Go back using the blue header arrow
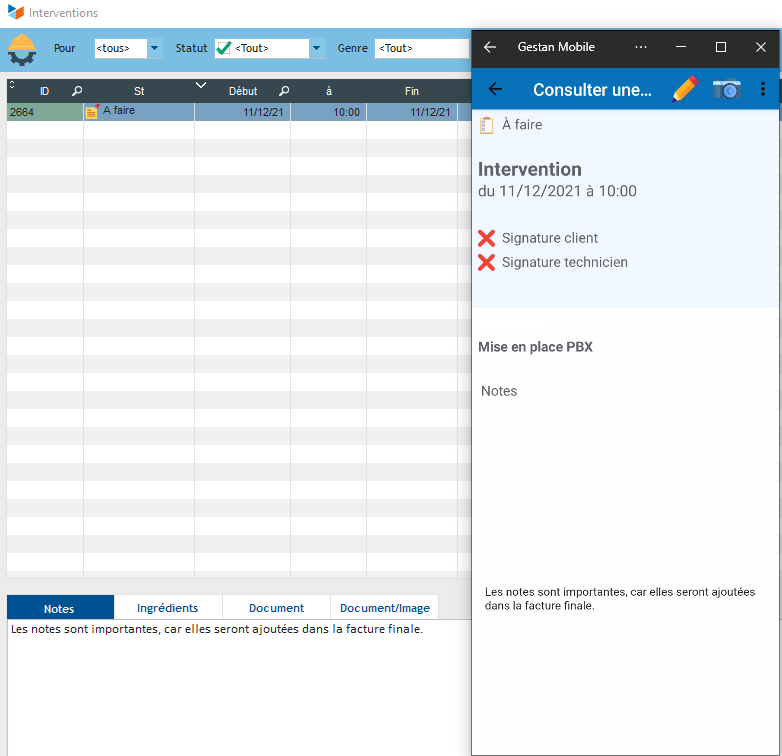Screen dimensions: 782x756 pos(495,89)
